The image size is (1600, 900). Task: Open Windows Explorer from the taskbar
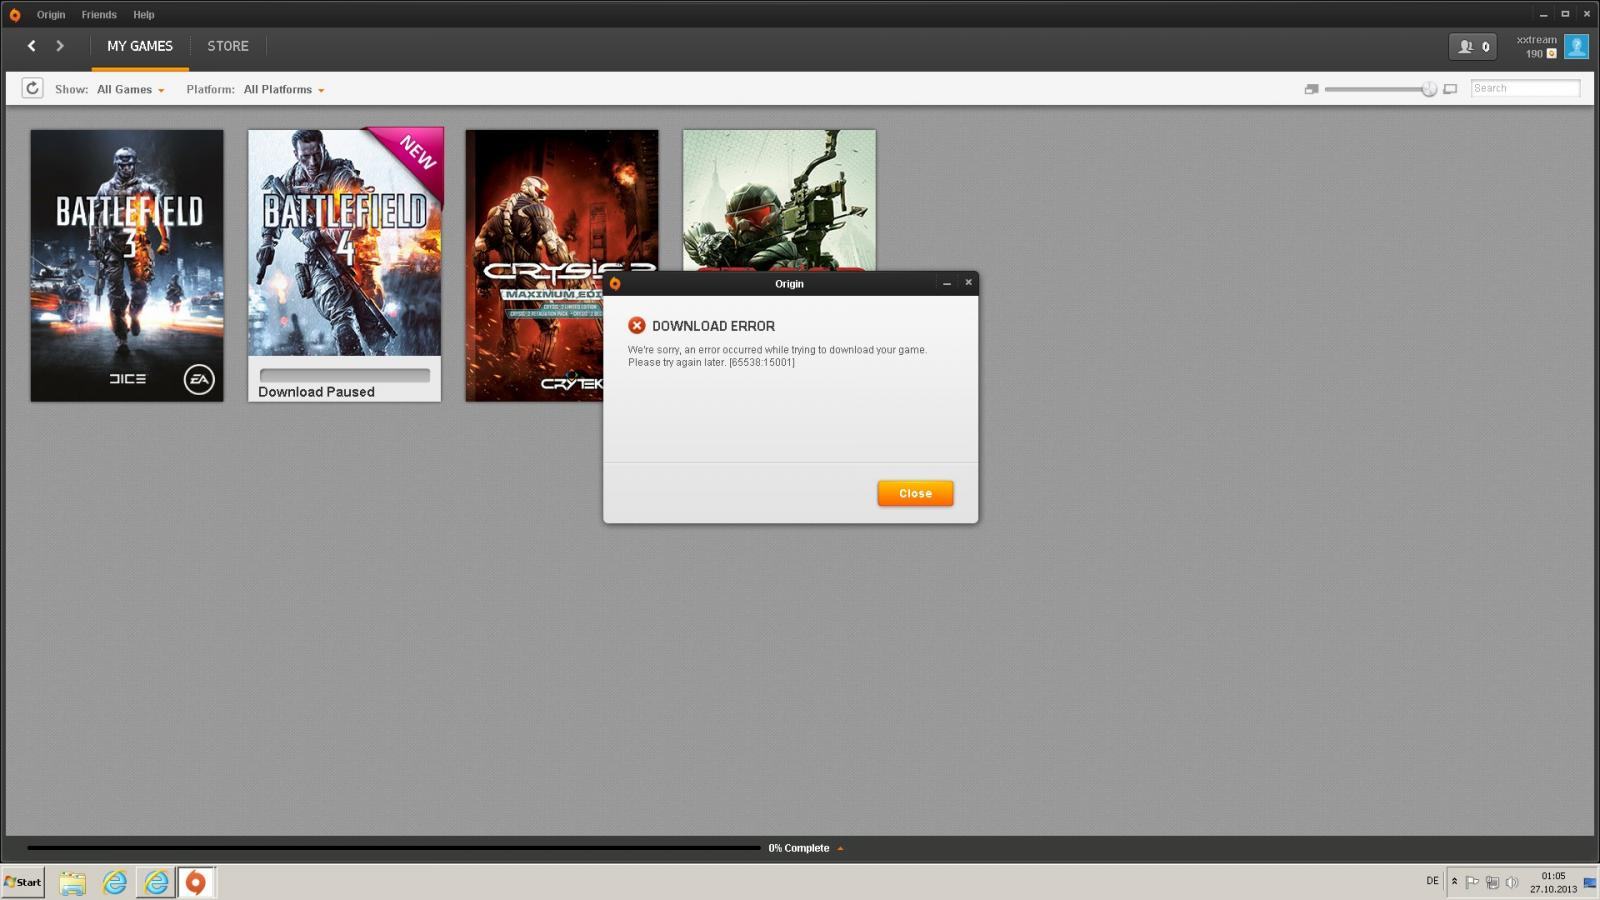(x=72, y=882)
